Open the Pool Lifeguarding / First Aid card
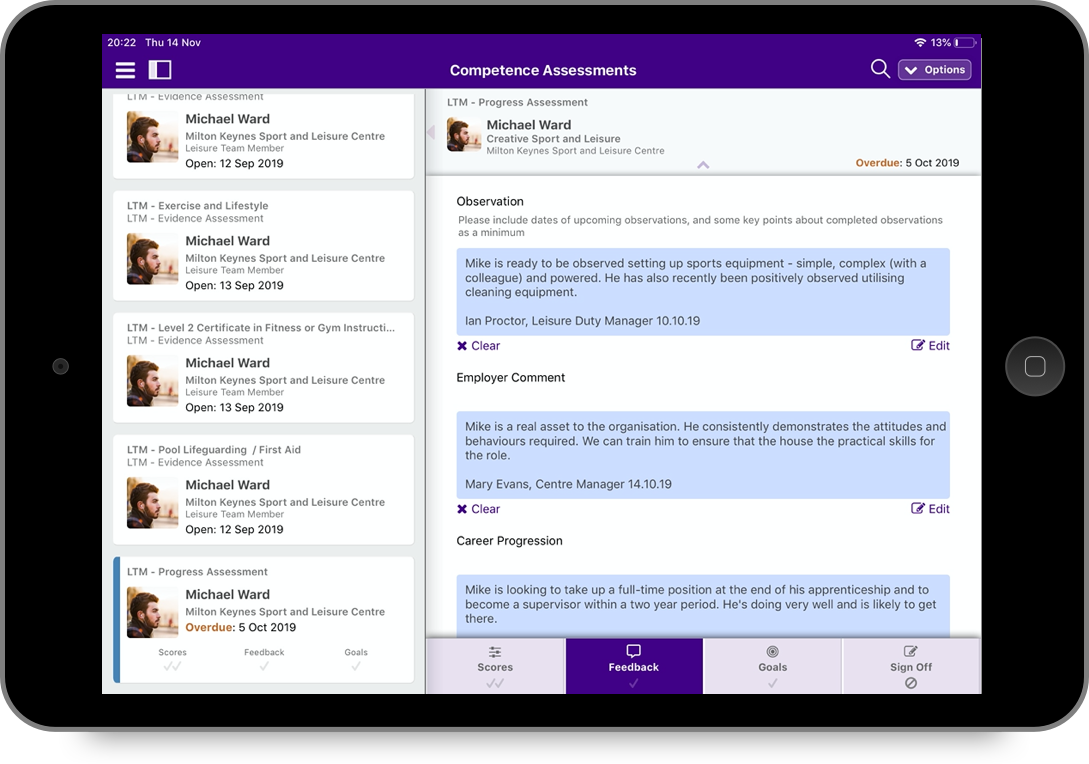The width and height of the screenshot is (1089, 764). (x=263, y=490)
